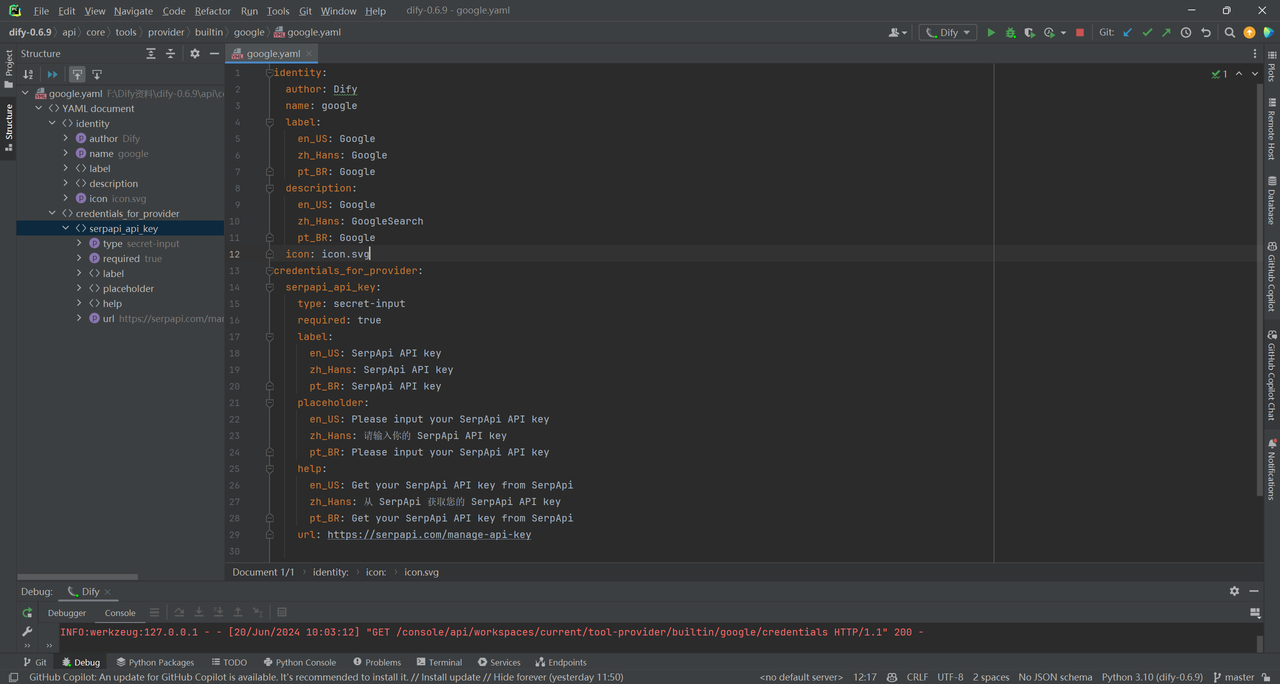This screenshot has width=1280, height=684.
Task: Click Python 3.10 interpreter in status bar
Action: [1152, 677]
